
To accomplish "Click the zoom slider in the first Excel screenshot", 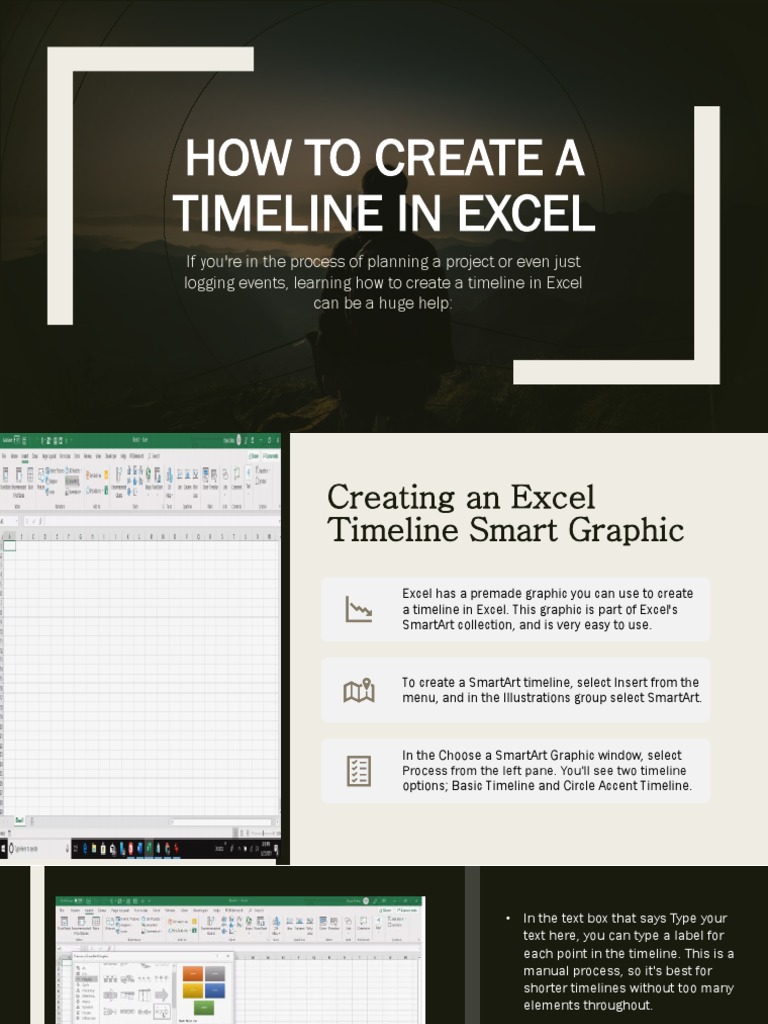I will tap(263, 833).
